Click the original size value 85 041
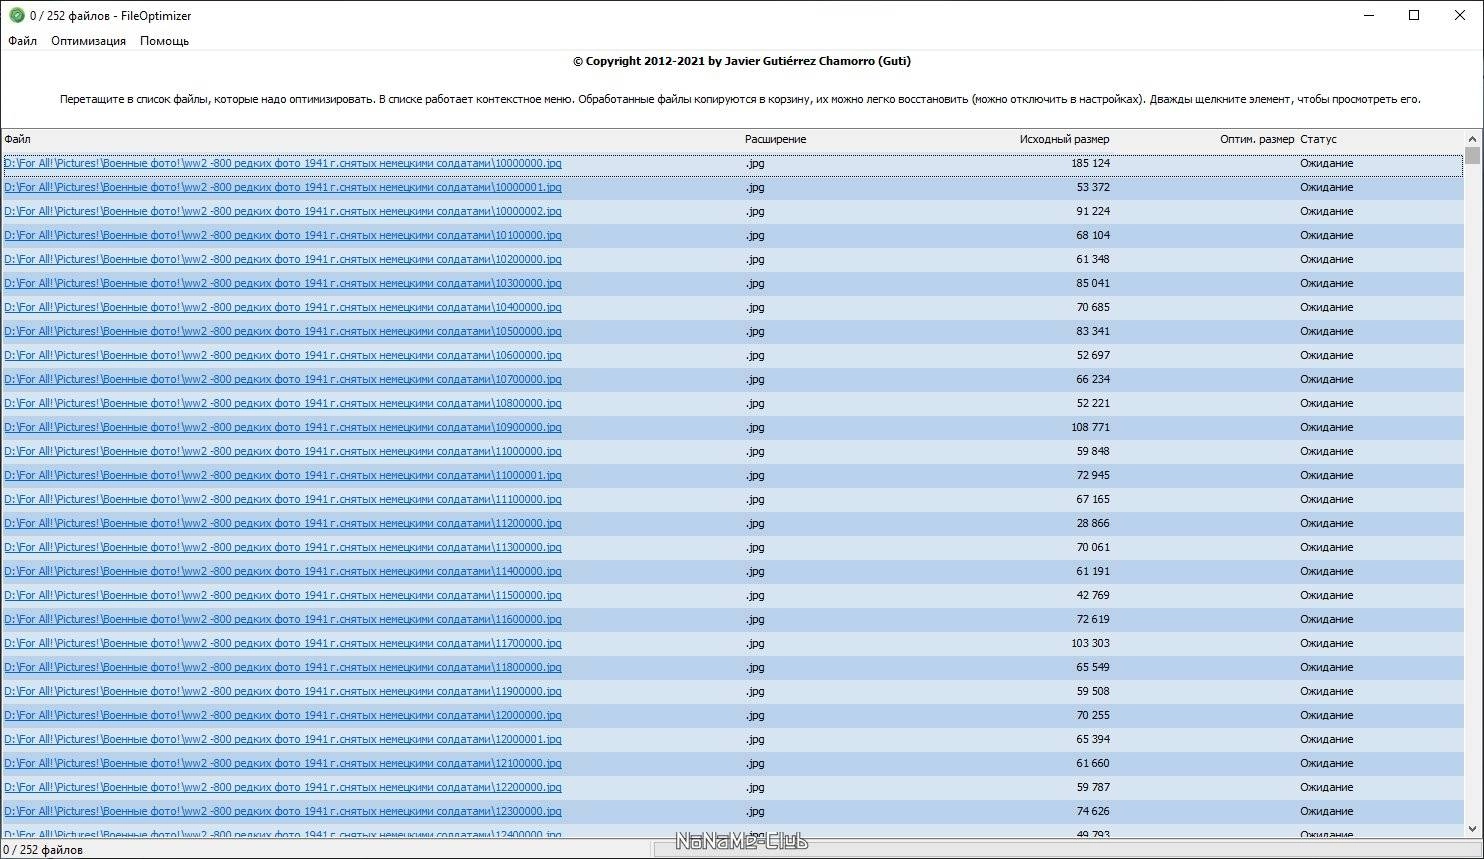 (x=1093, y=283)
